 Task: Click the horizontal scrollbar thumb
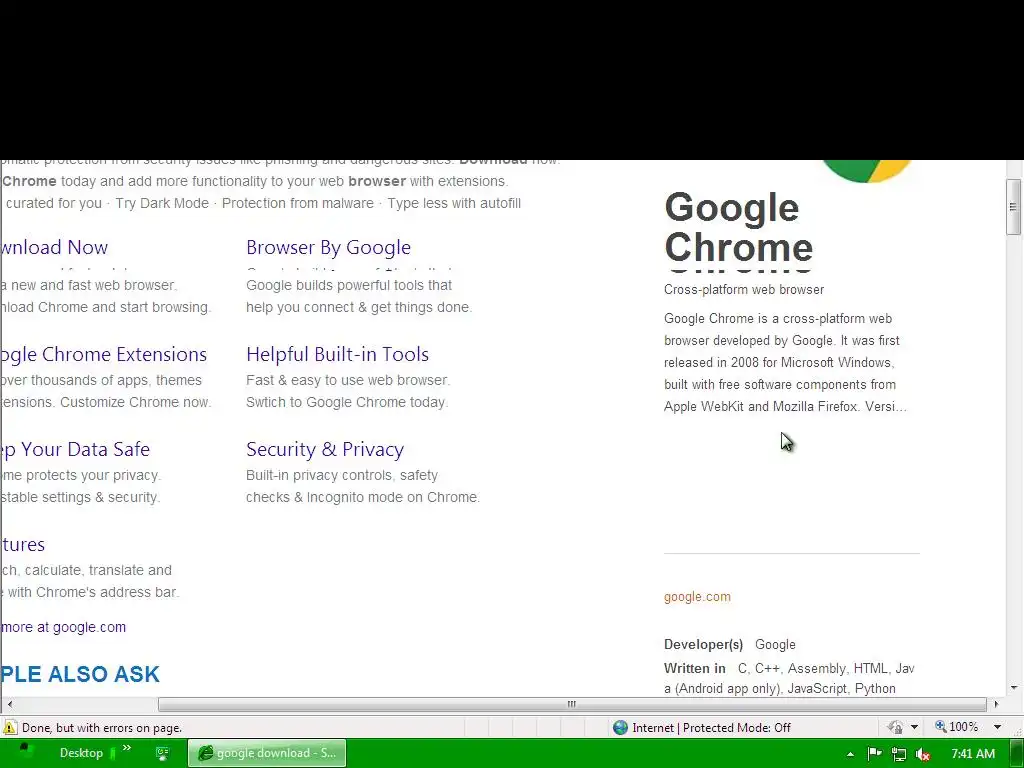pyautogui.click(x=572, y=704)
